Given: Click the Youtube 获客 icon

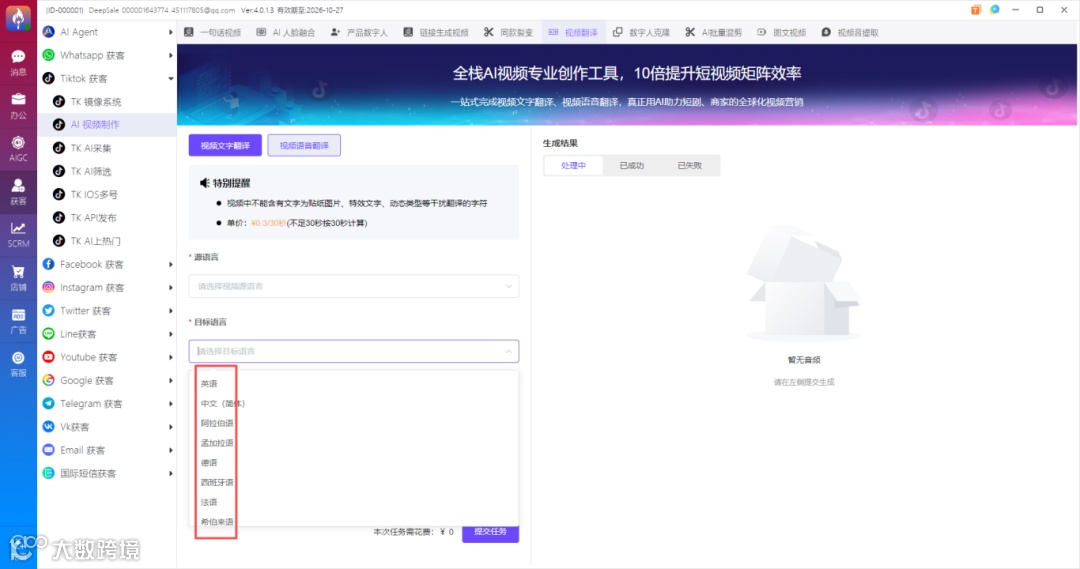Looking at the screenshot, I should (48, 357).
